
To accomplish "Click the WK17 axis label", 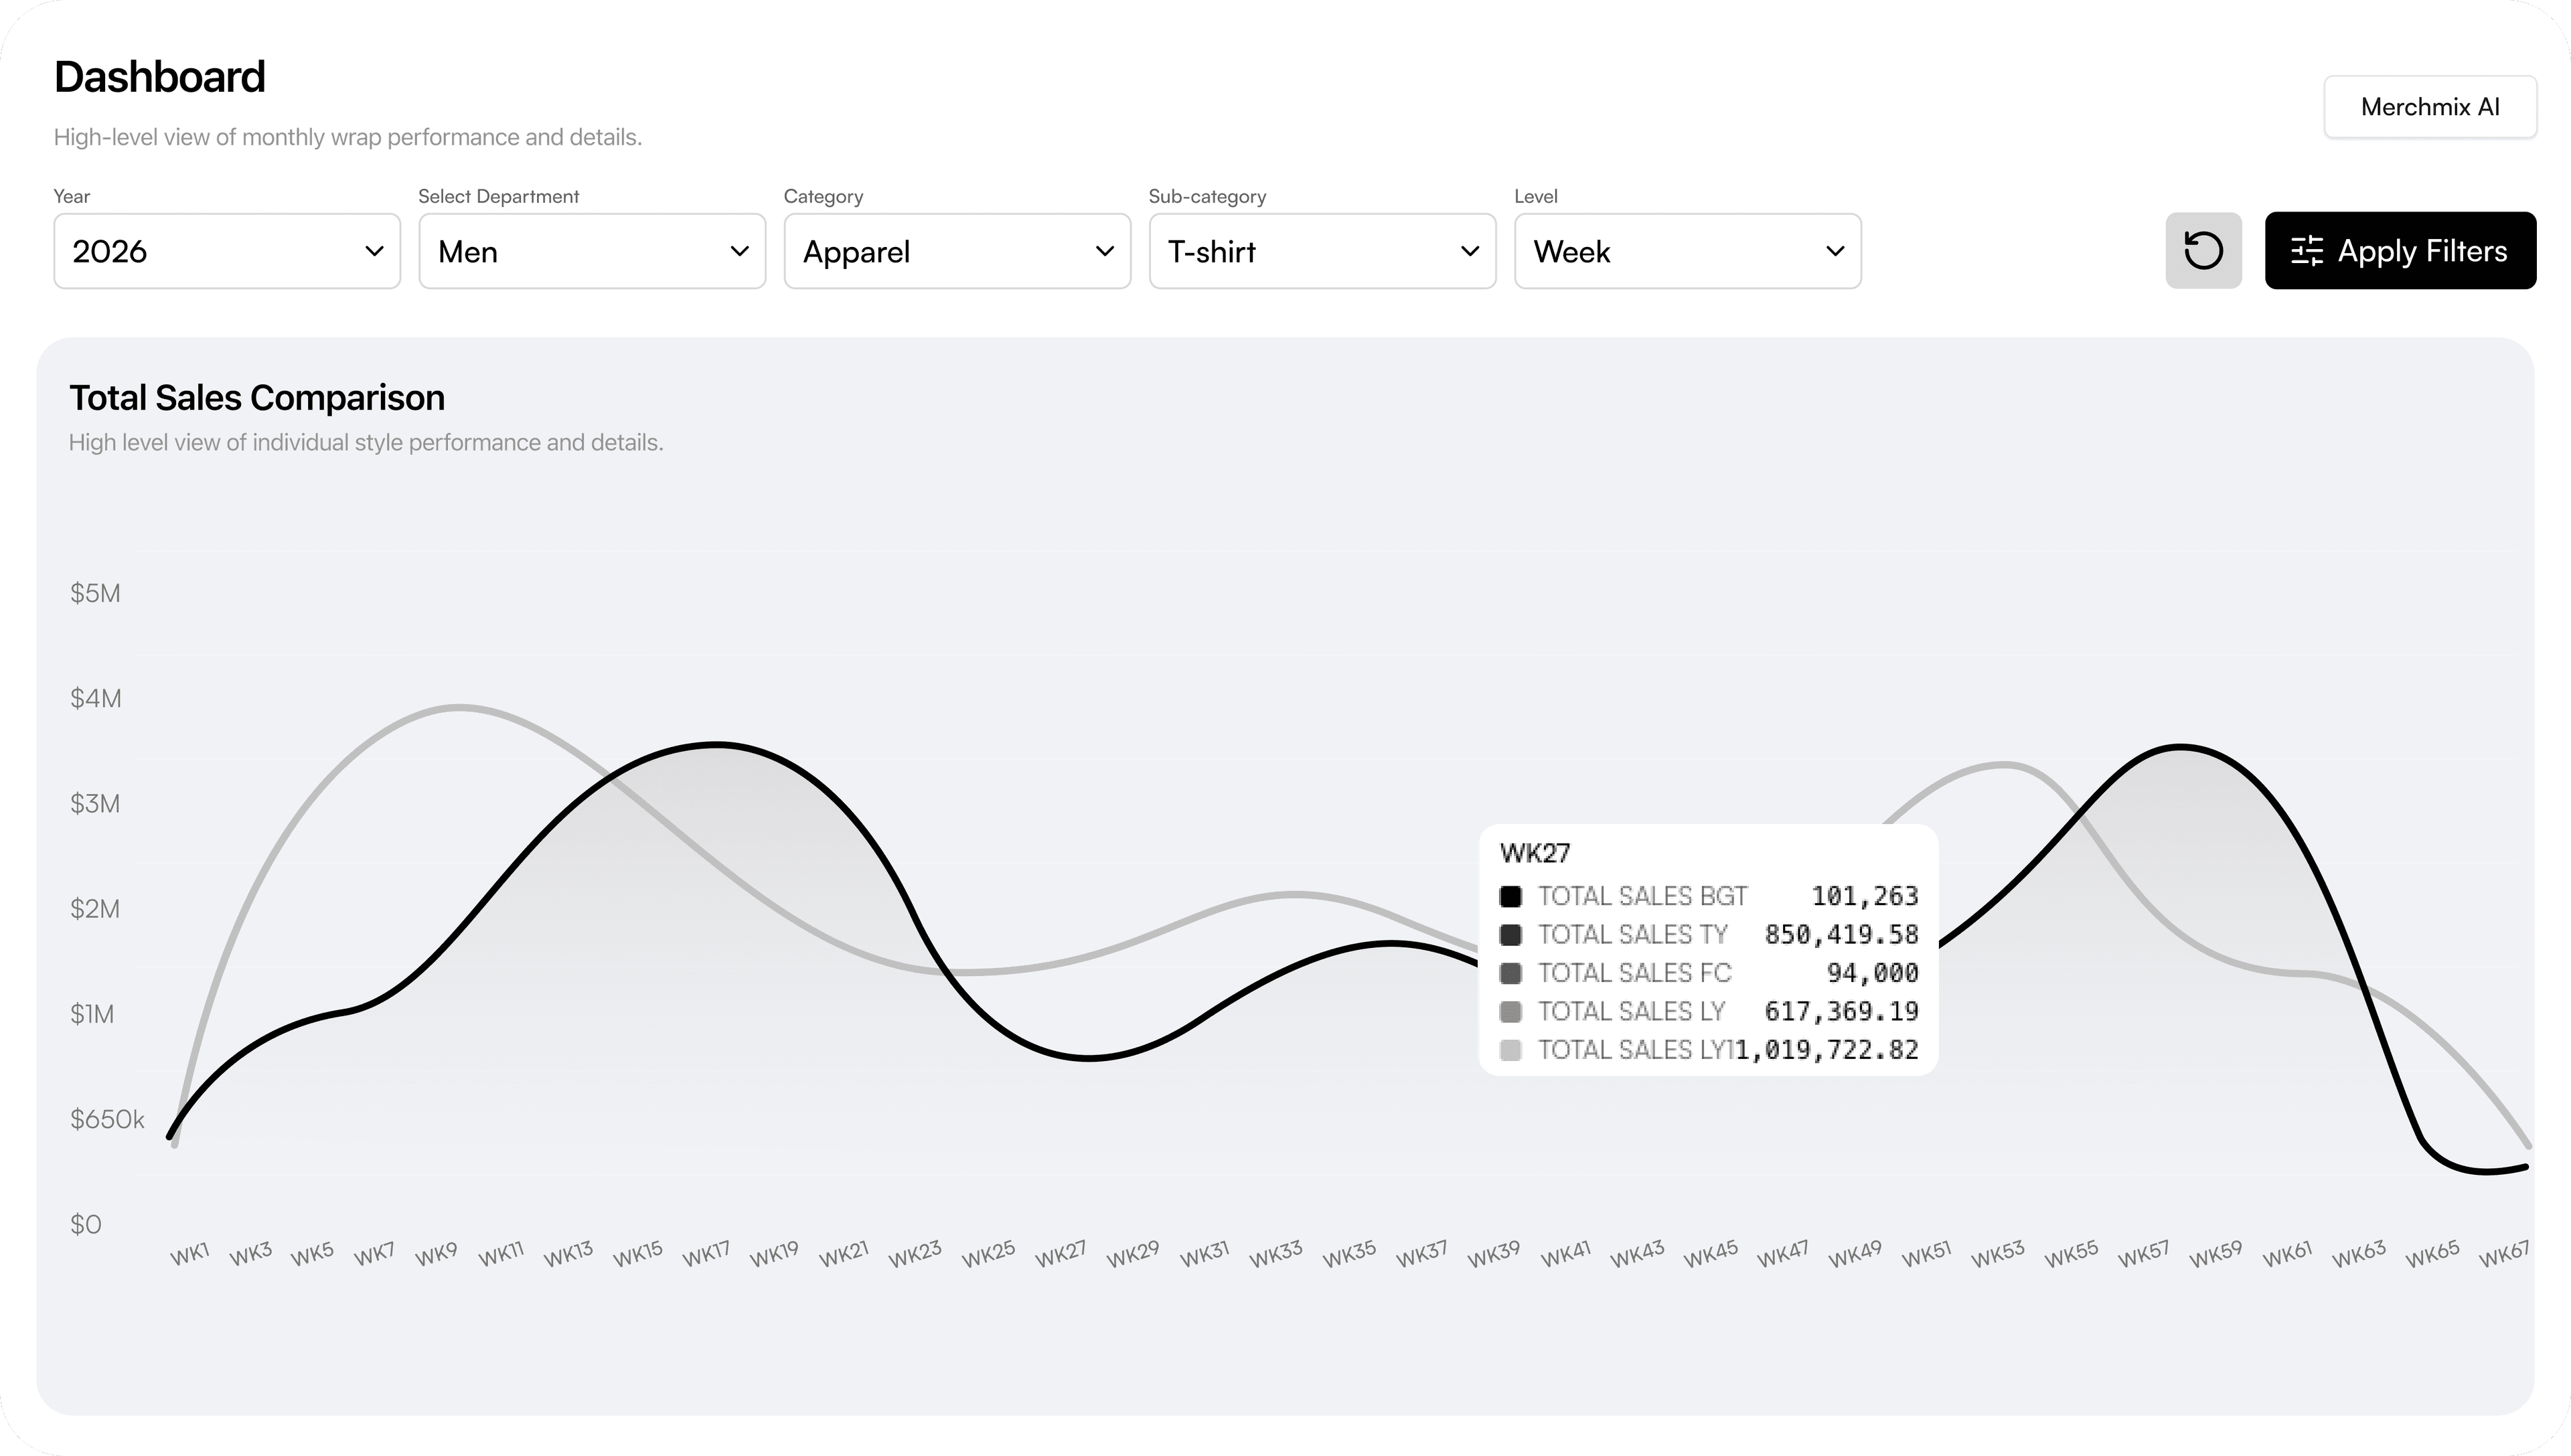I will click(x=706, y=1254).
